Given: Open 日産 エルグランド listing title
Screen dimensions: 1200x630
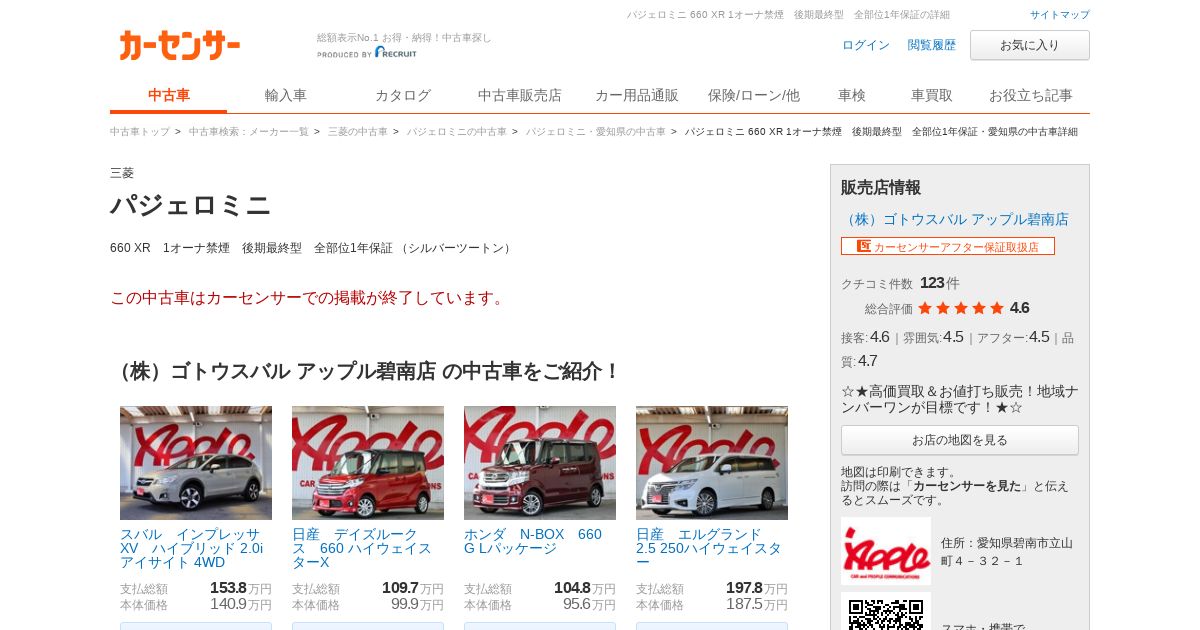Looking at the screenshot, I should 709,548.
